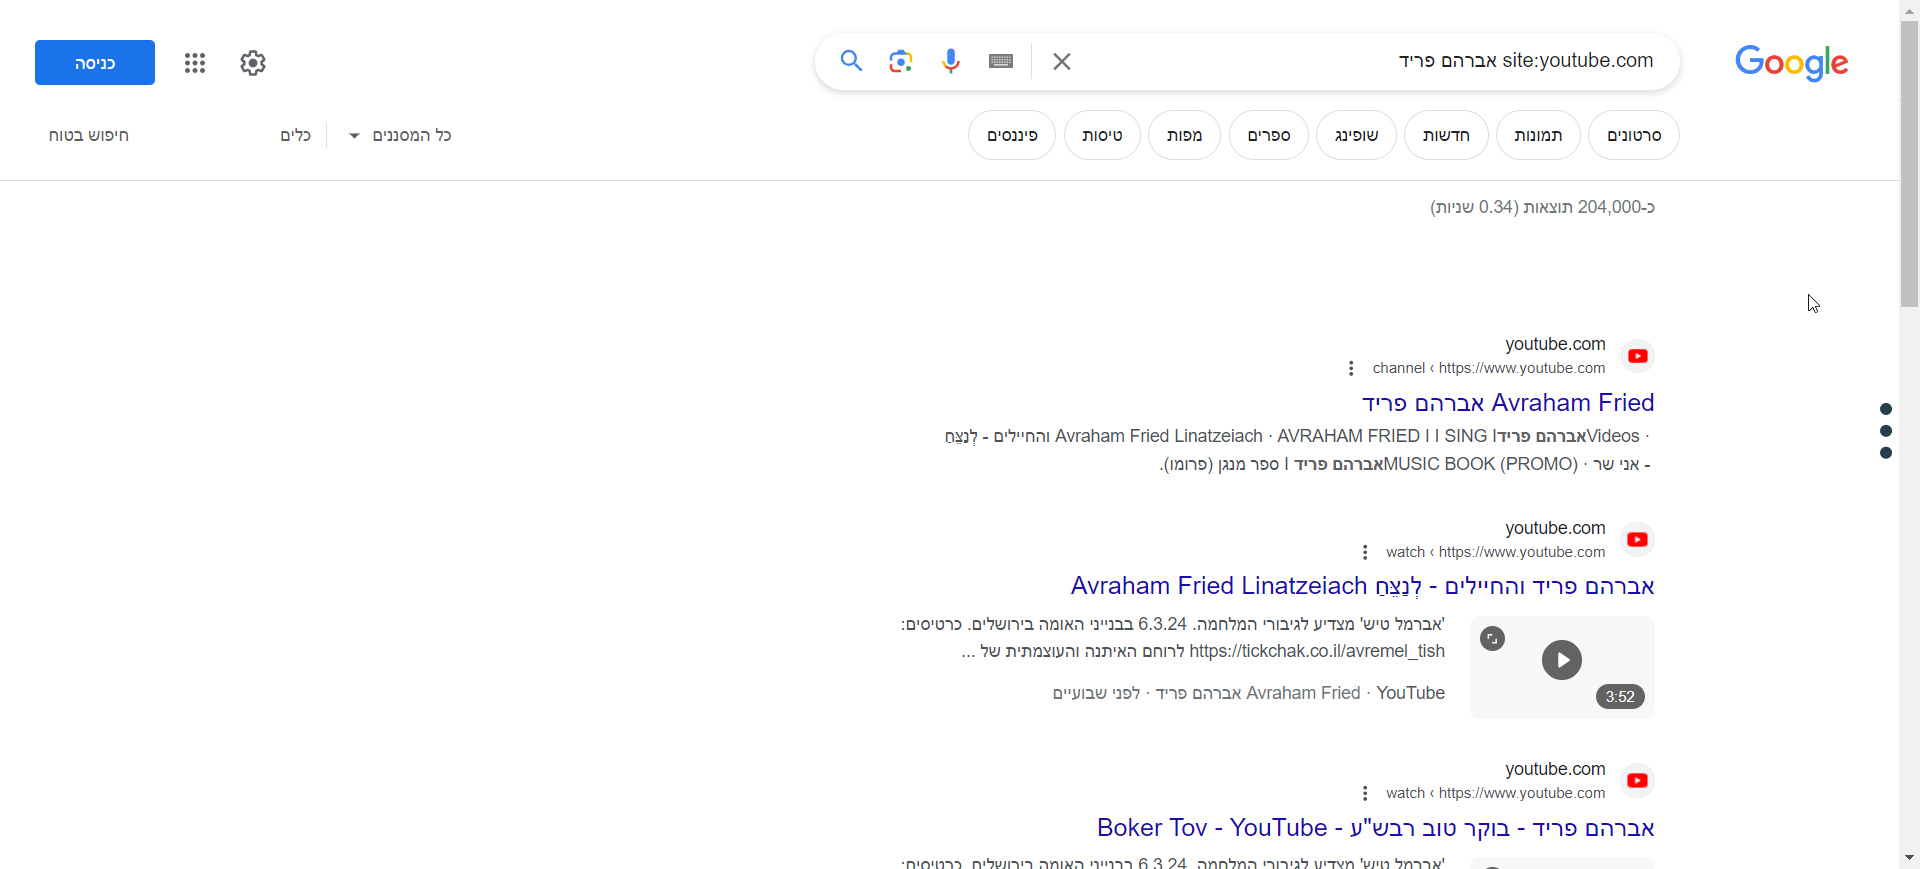Image resolution: width=1920 pixels, height=869 pixels.
Task: Open more options for Linatzeiach result
Action: pyautogui.click(x=1365, y=552)
